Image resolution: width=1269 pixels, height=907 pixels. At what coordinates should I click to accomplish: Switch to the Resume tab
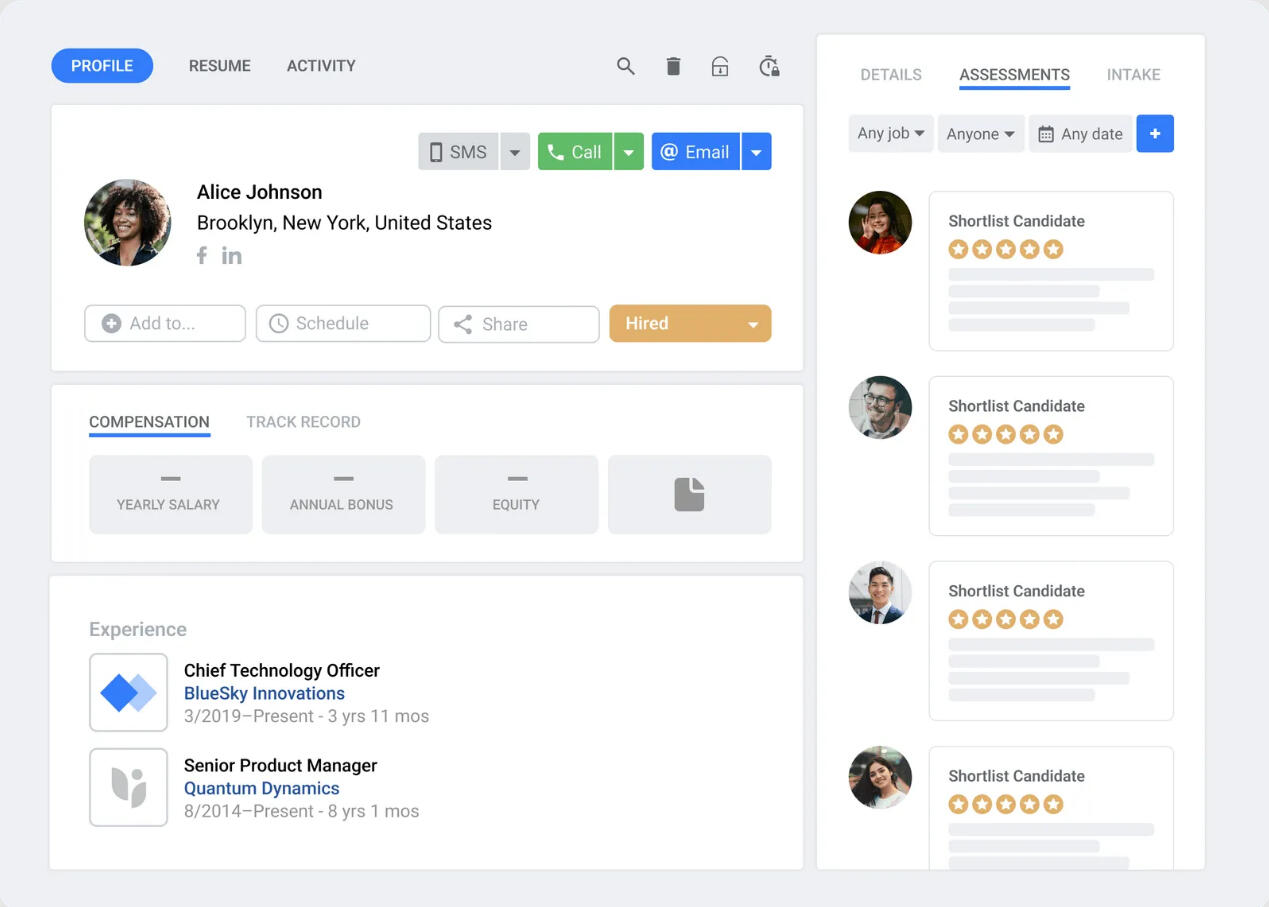coord(220,66)
